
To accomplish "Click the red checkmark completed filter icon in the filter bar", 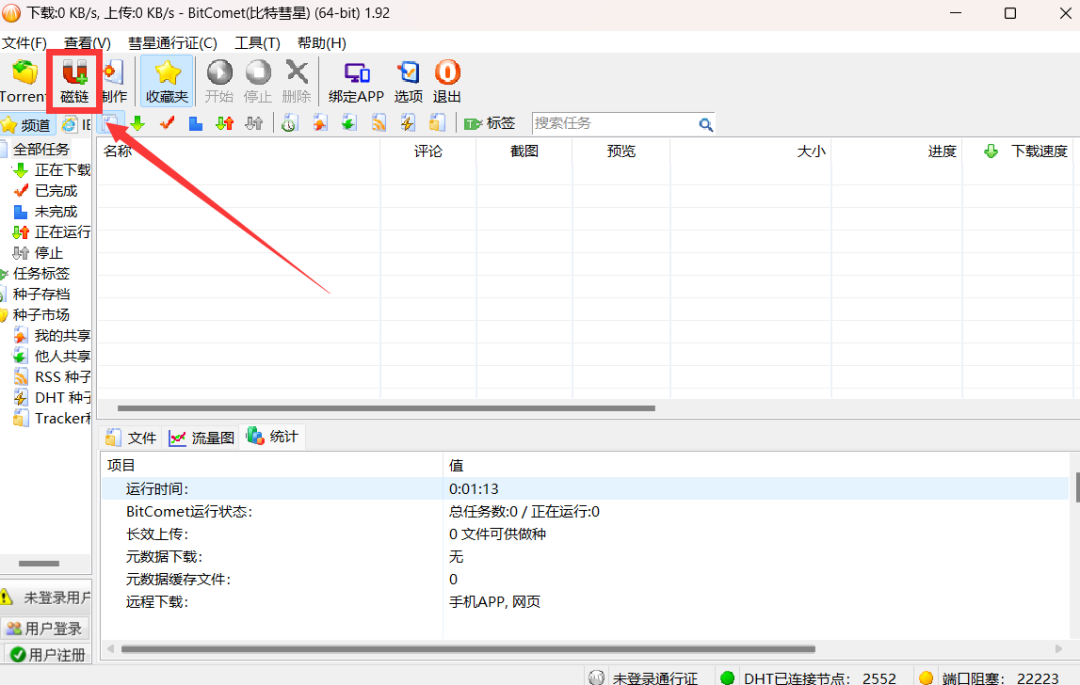I will pyautogui.click(x=167, y=123).
